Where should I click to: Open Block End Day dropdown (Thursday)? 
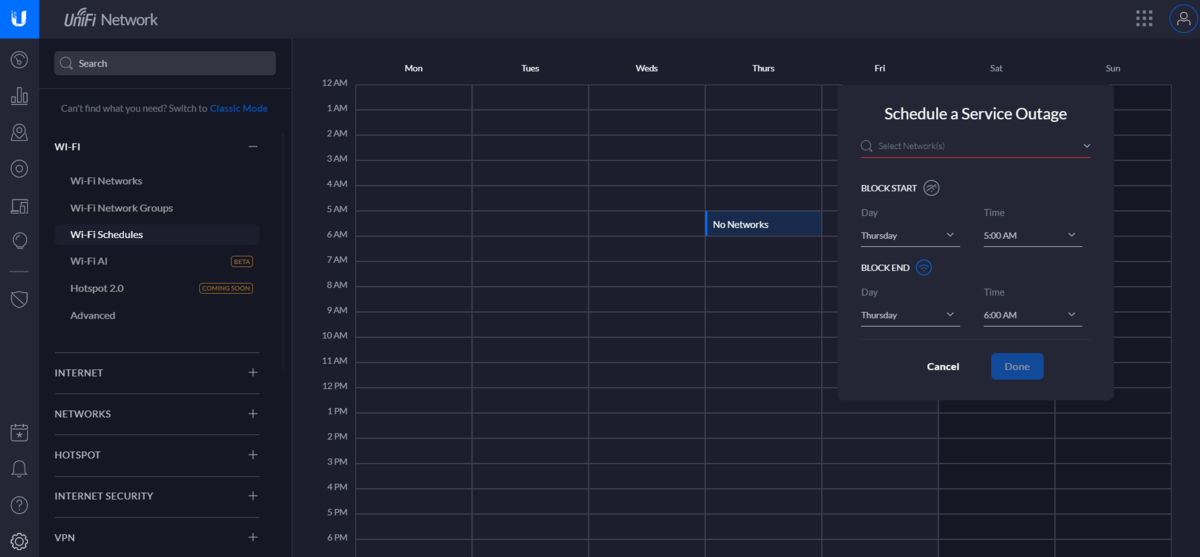[x=910, y=315]
